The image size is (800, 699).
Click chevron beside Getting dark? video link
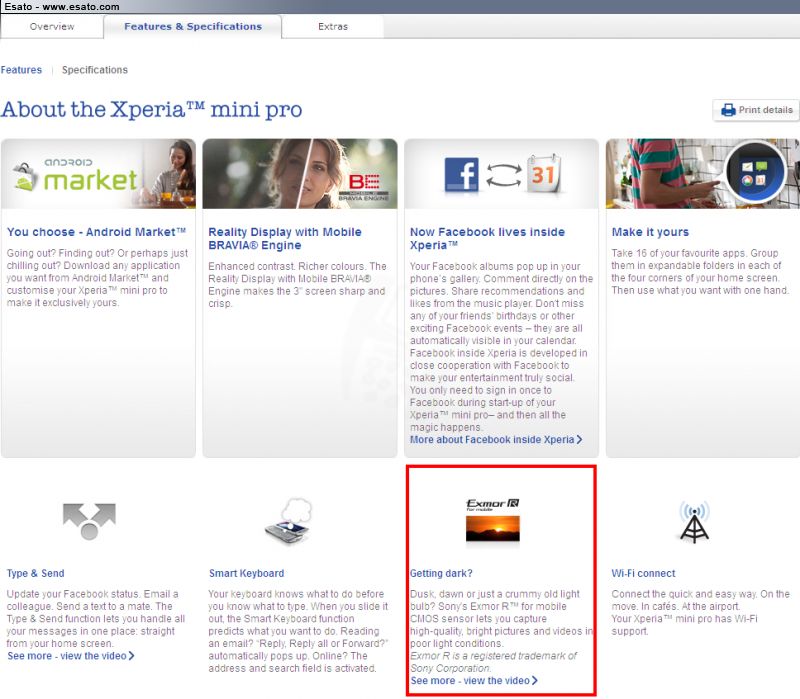pyautogui.click(x=534, y=681)
